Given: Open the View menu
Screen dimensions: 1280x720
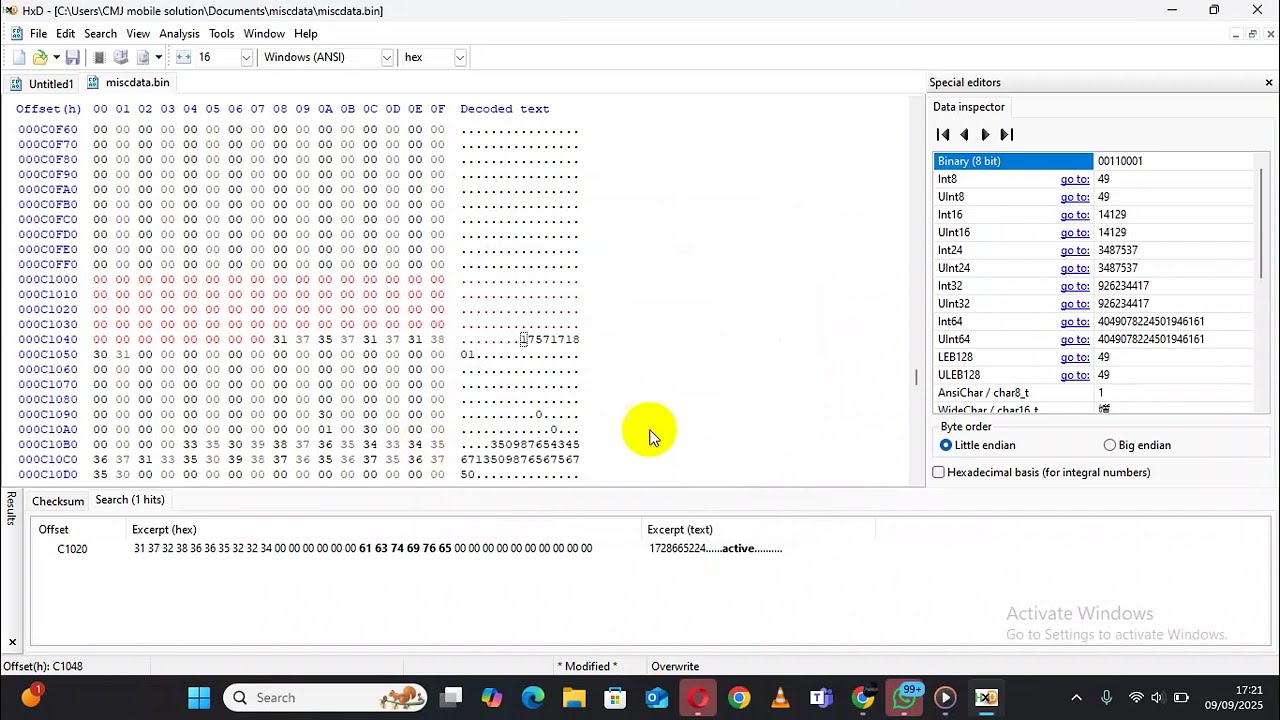Looking at the screenshot, I should coord(138,34).
